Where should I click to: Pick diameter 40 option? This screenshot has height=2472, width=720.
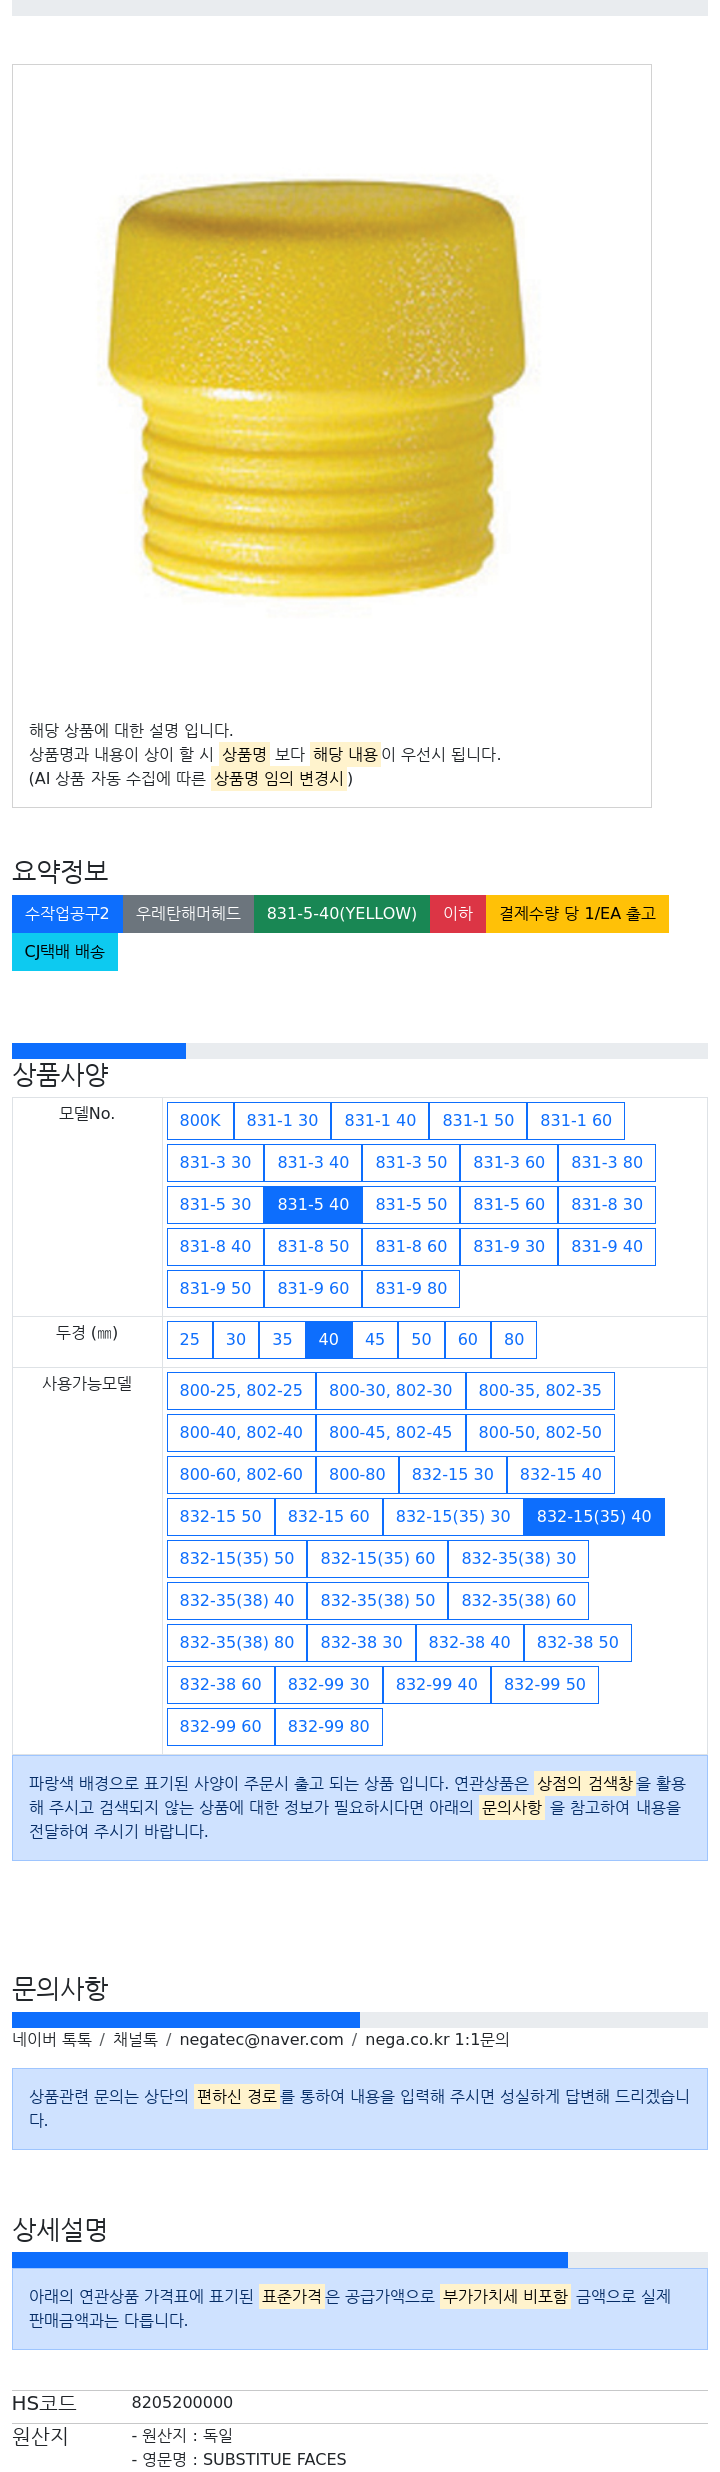point(329,1340)
